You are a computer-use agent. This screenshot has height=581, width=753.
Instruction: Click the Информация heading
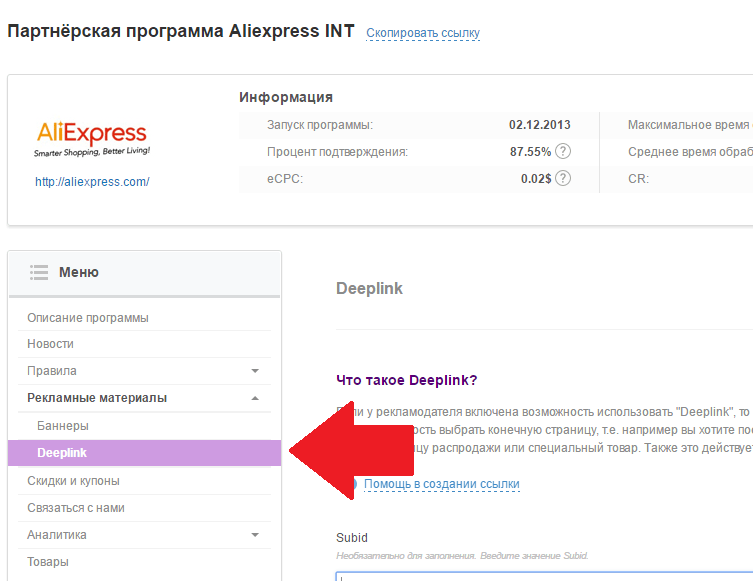click(x=286, y=97)
